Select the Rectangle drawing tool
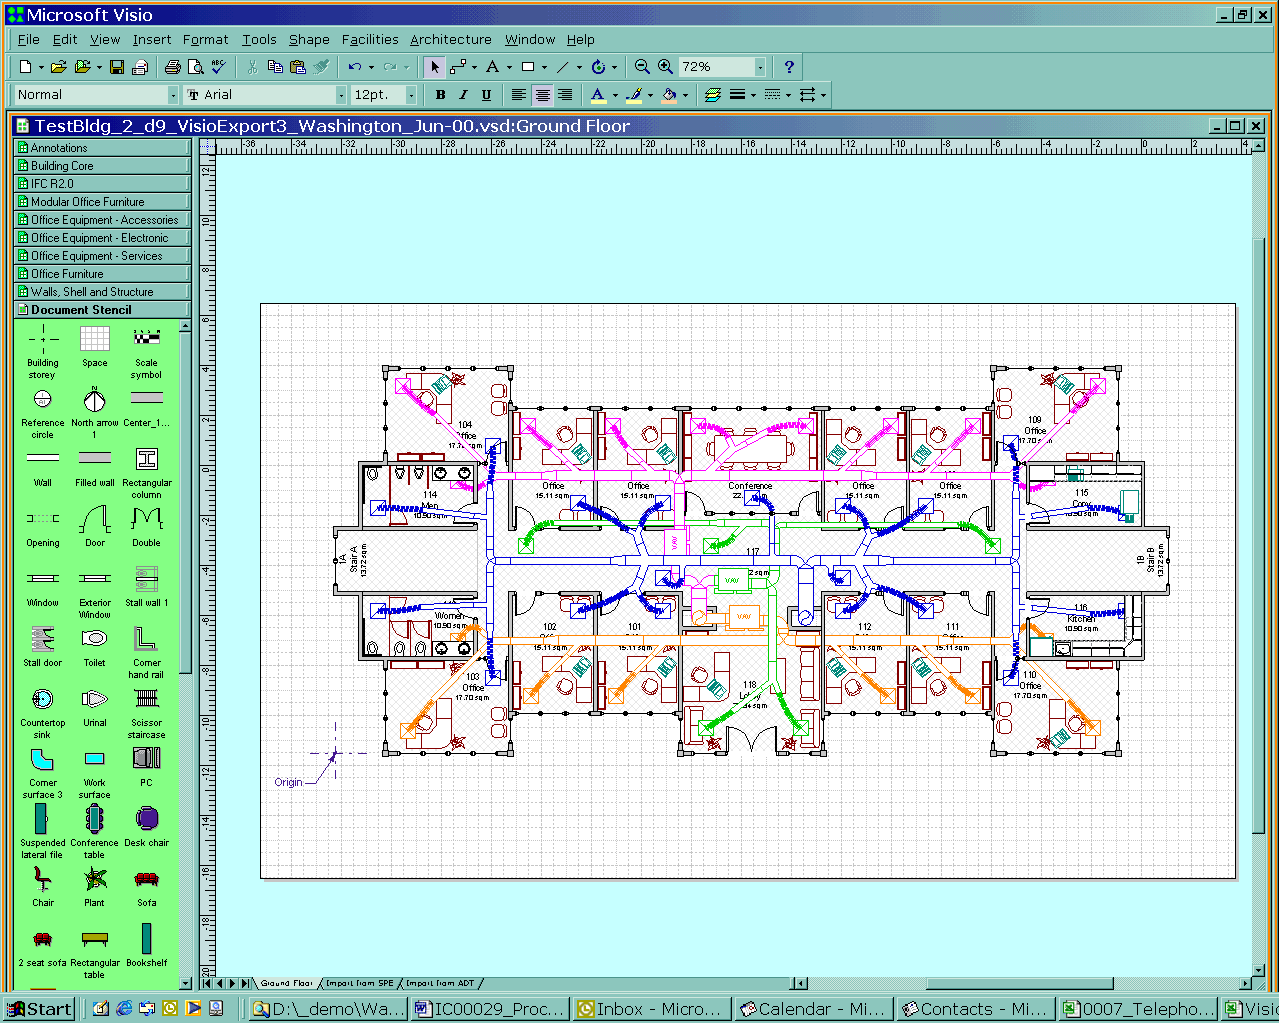Viewport: 1279px width, 1023px height. (x=528, y=67)
